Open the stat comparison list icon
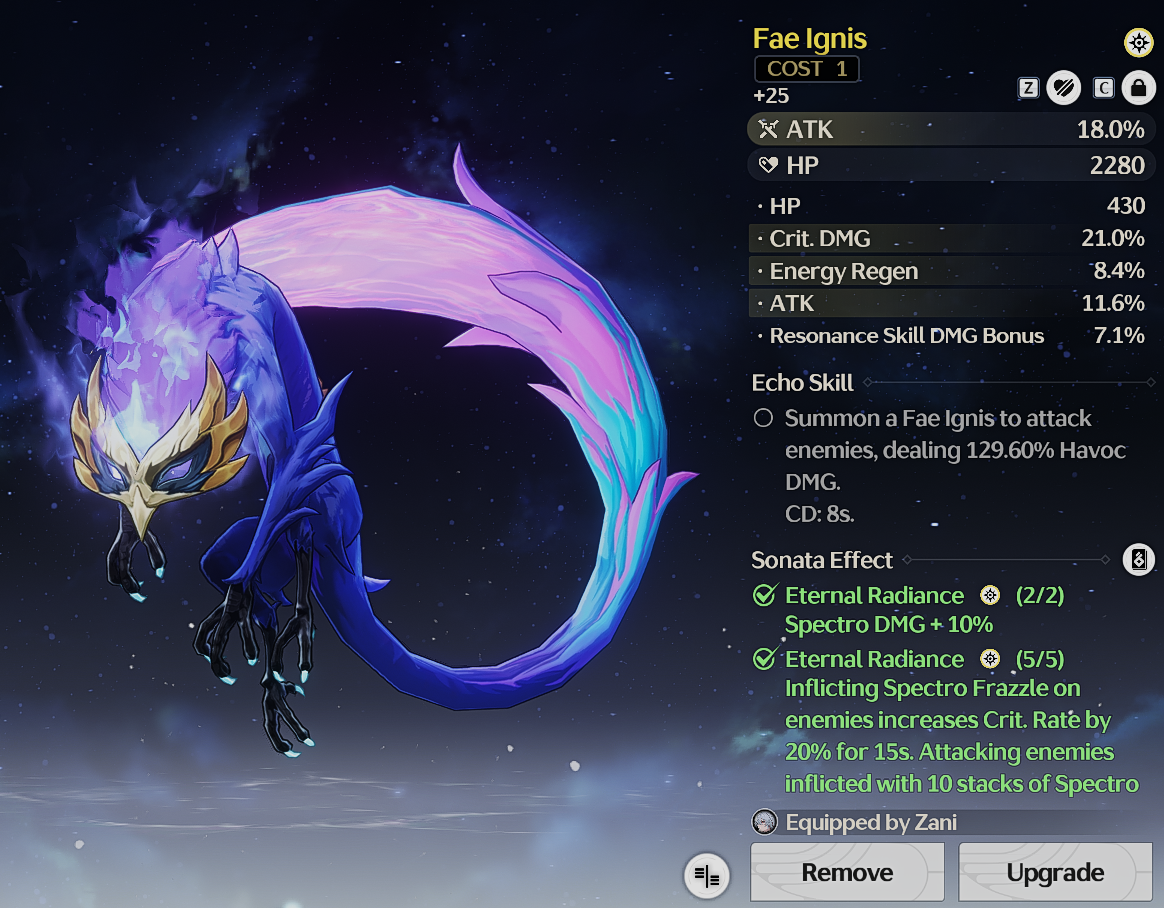 click(x=707, y=876)
